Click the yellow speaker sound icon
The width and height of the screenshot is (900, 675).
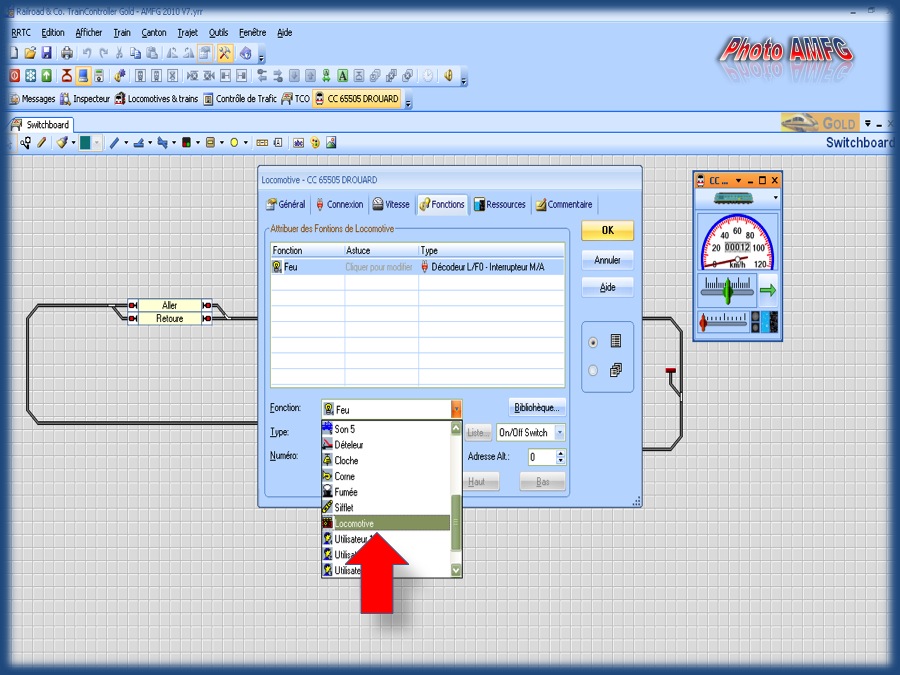pos(449,75)
